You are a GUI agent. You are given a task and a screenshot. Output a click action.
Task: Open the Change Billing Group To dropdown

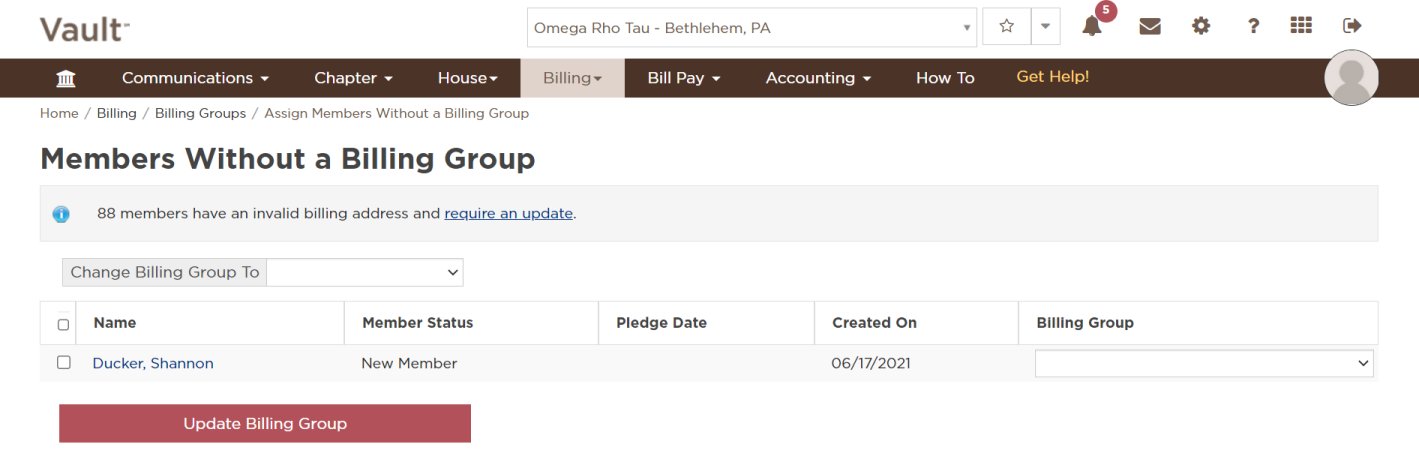pyautogui.click(x=365, y=272)
